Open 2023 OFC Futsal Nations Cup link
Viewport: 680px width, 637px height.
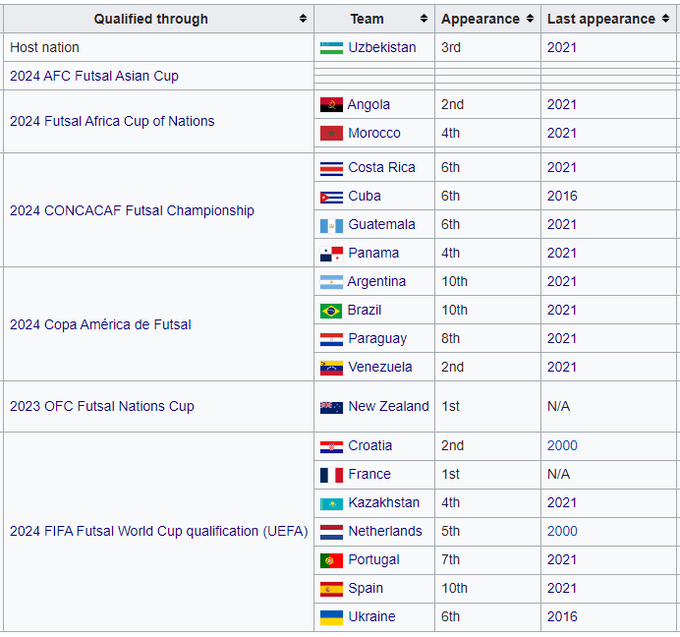pyautogui.click(x=102, y=407)
